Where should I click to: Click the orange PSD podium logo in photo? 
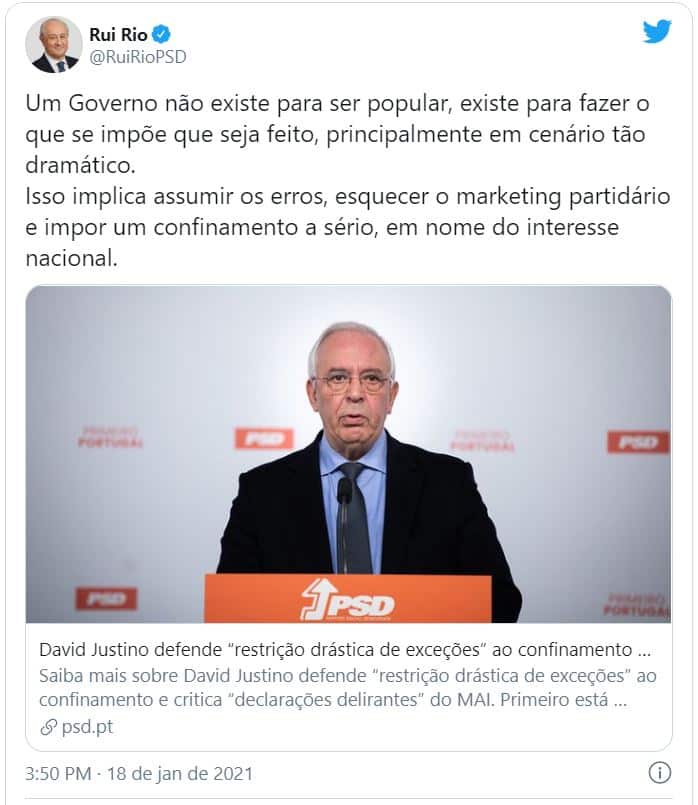348,600
